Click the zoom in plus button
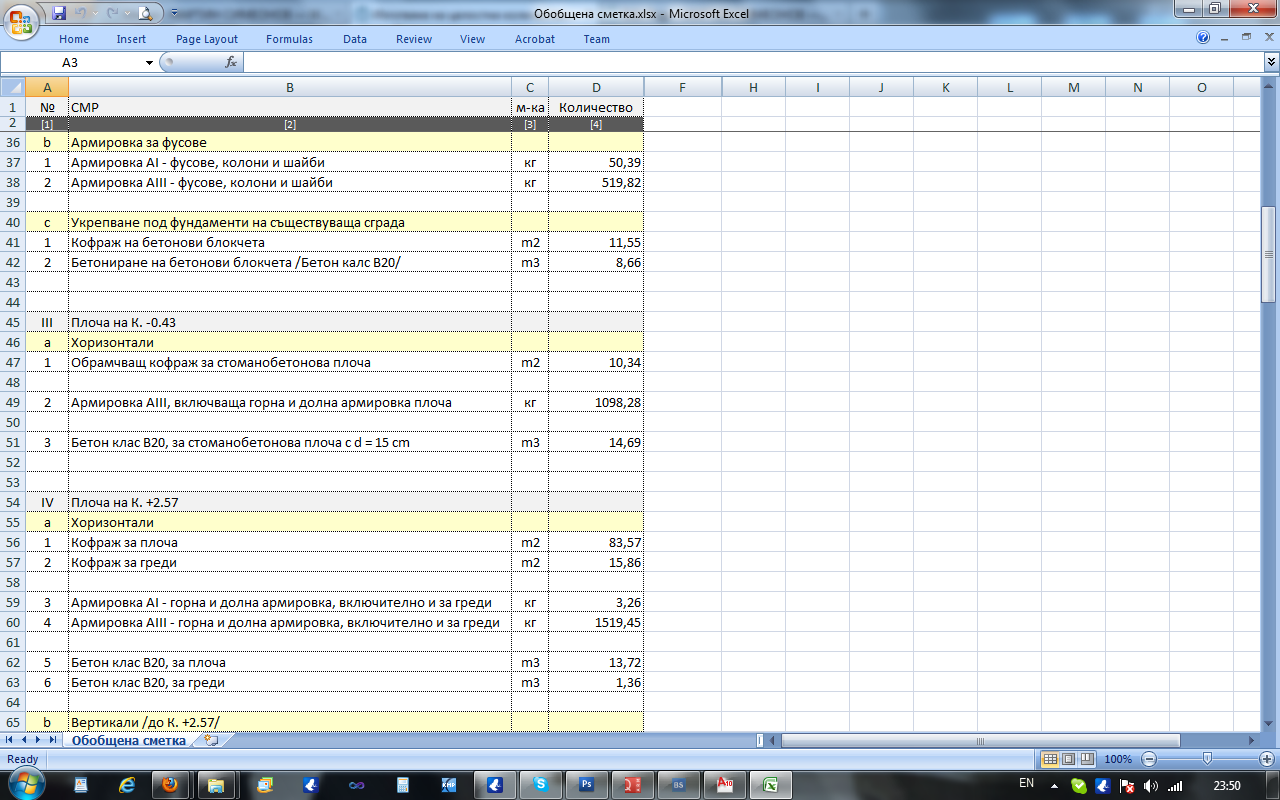This screenshot has width=1280, height=800. 1267,759
